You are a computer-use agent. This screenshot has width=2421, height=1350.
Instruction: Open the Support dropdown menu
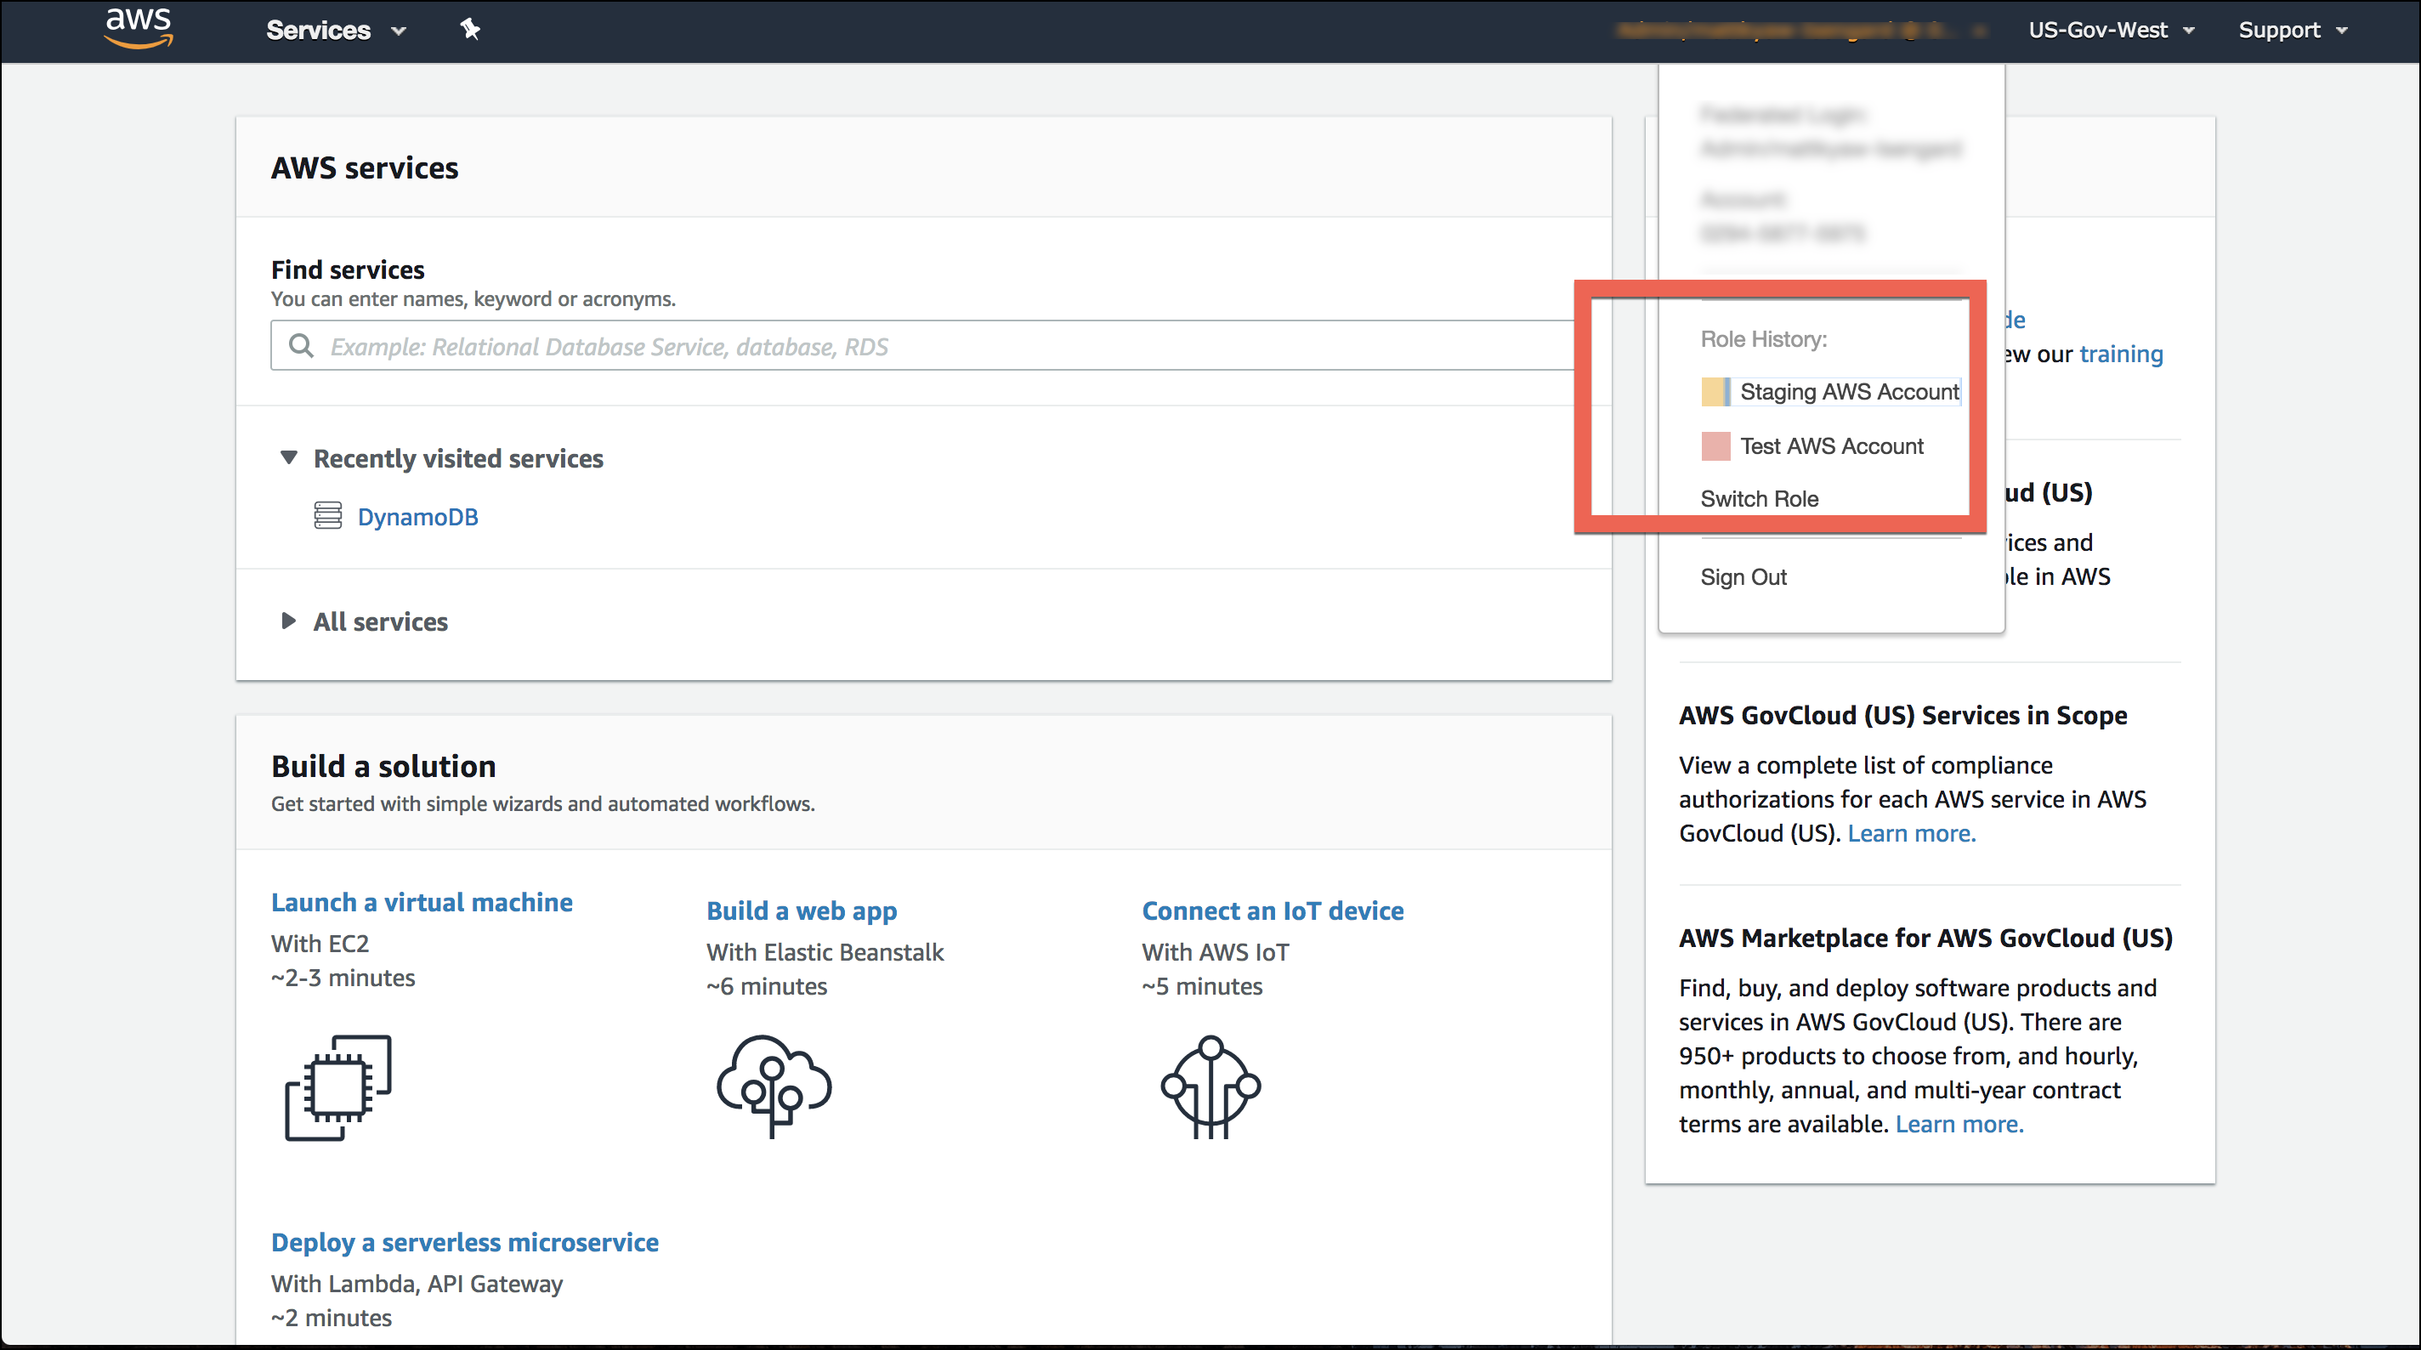pyautogui.click(x=2291, y=30)
